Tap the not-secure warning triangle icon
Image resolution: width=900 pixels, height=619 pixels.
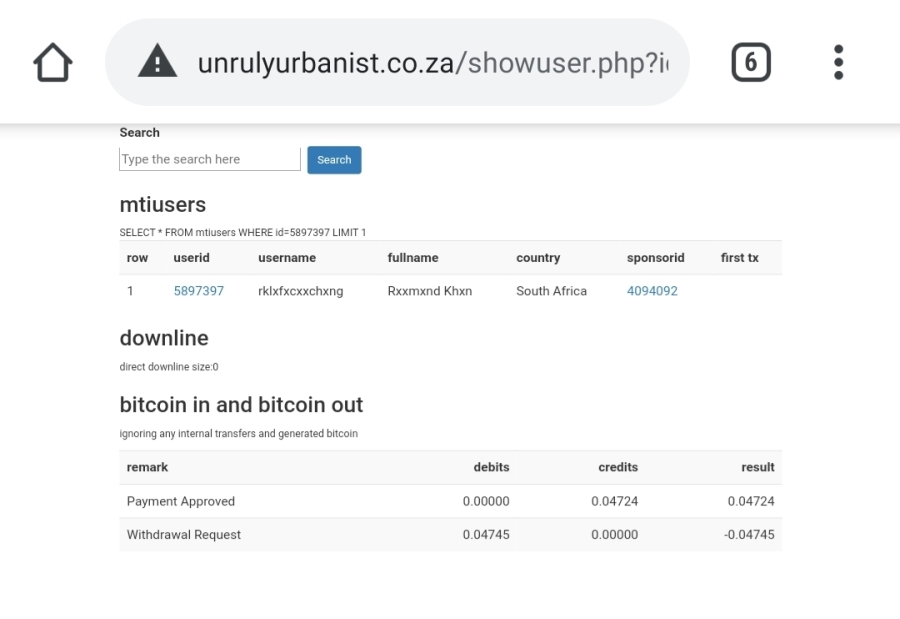tap(156, 63)
